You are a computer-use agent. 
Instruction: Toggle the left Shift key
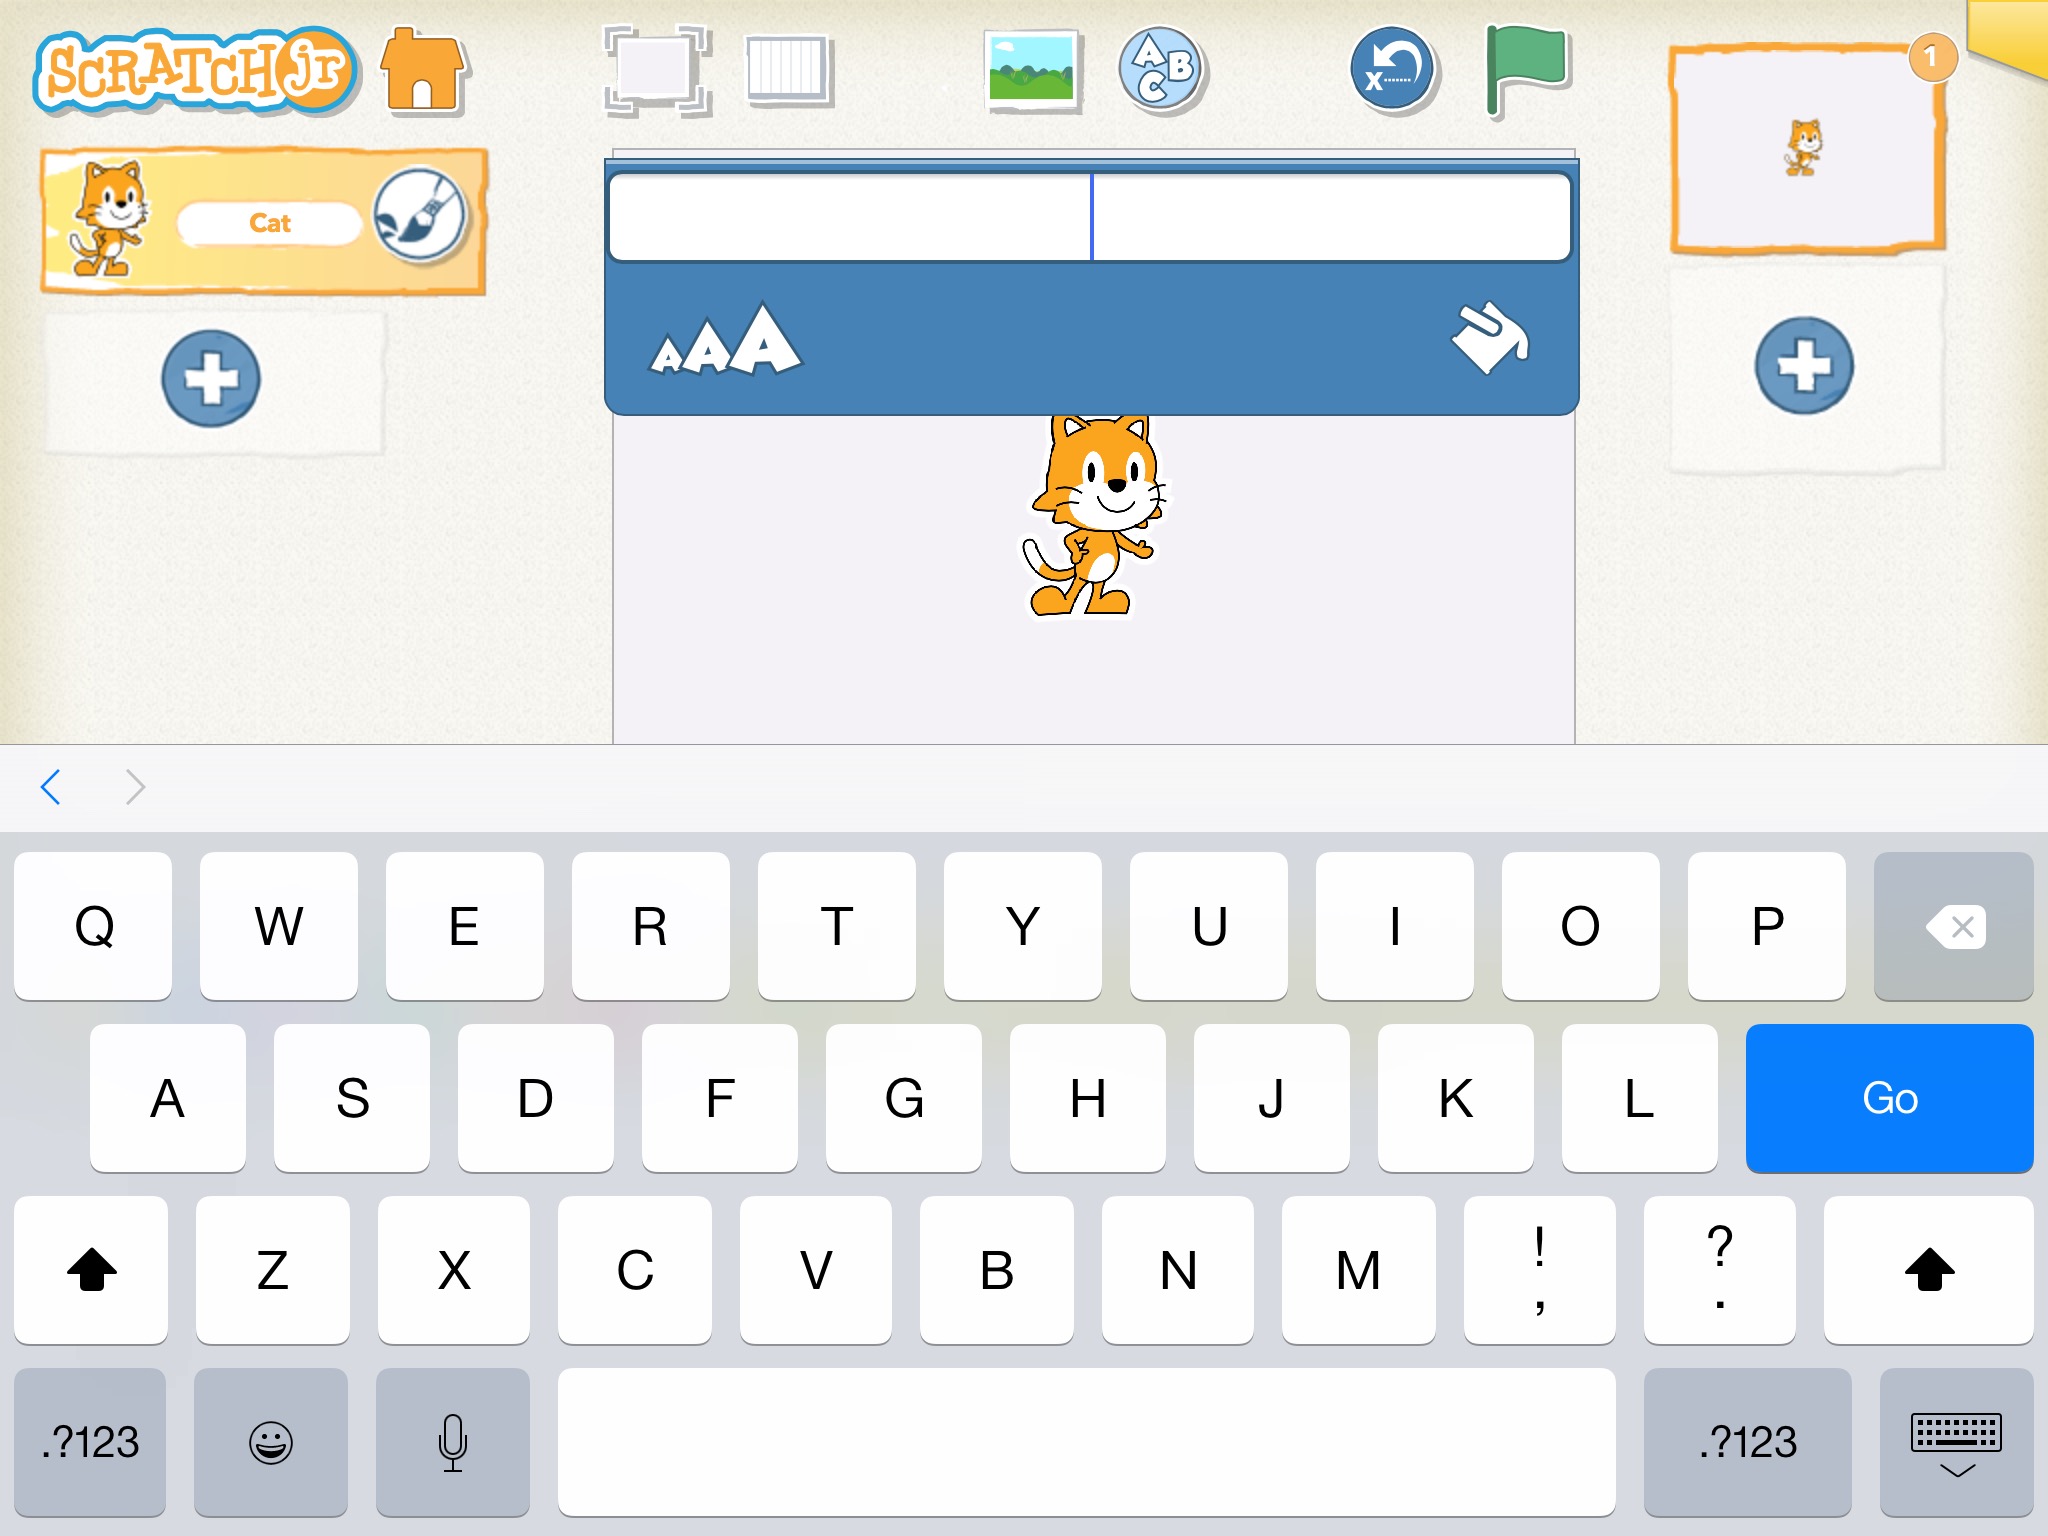[x=91, y=1270]
